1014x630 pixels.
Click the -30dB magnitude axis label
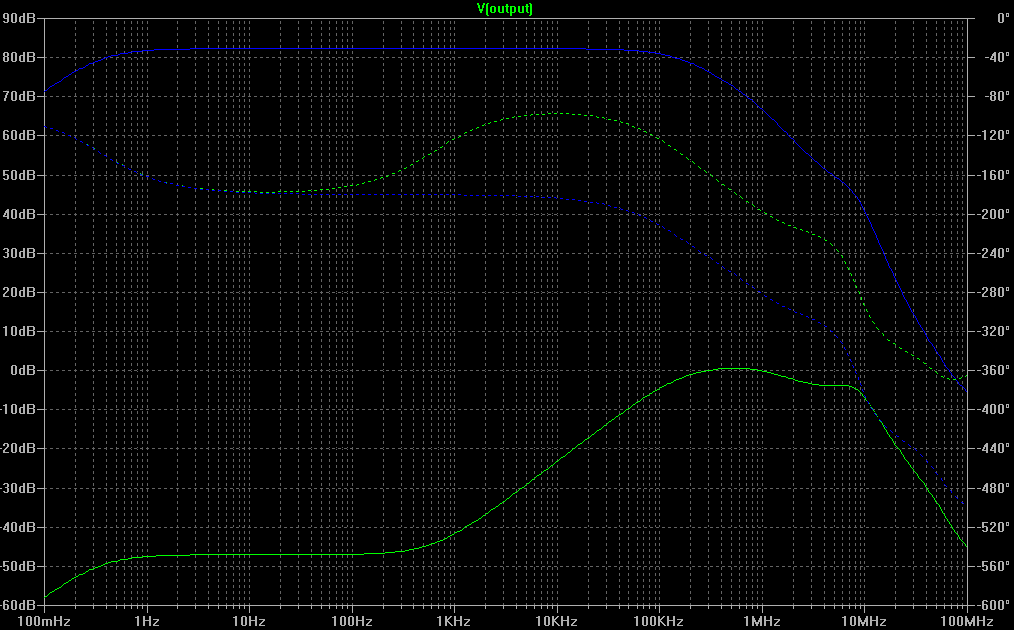(x=17, y=488)
